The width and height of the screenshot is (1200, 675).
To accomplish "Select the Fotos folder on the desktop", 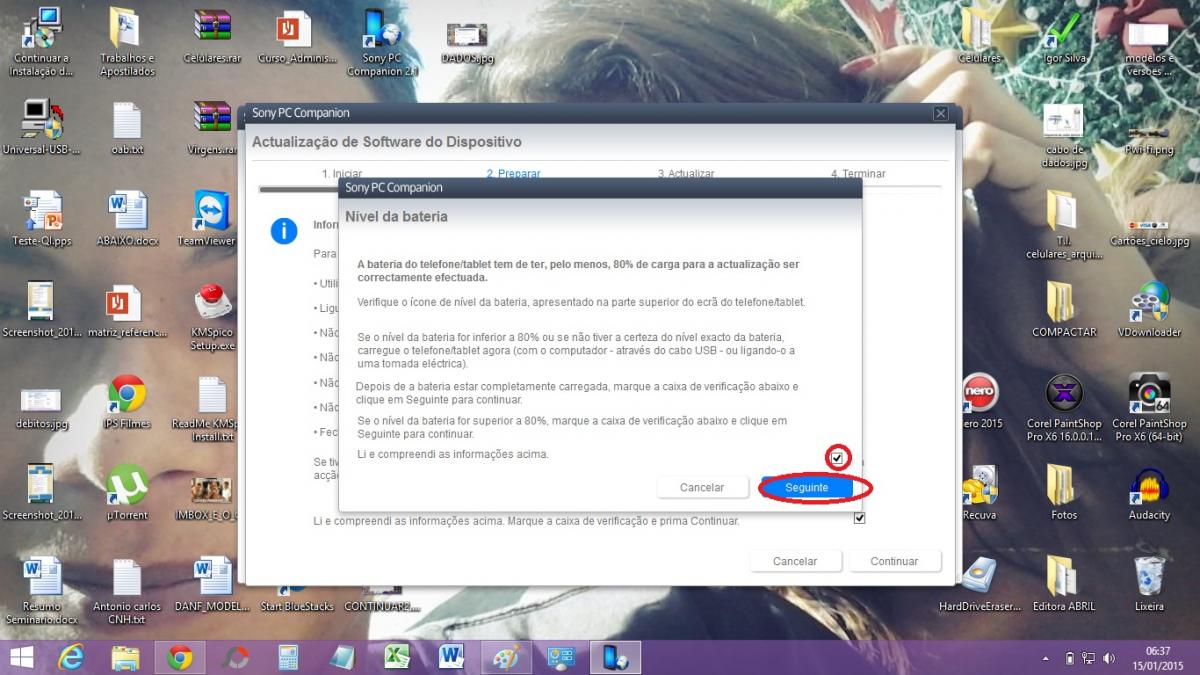I will coord(1064,492).
